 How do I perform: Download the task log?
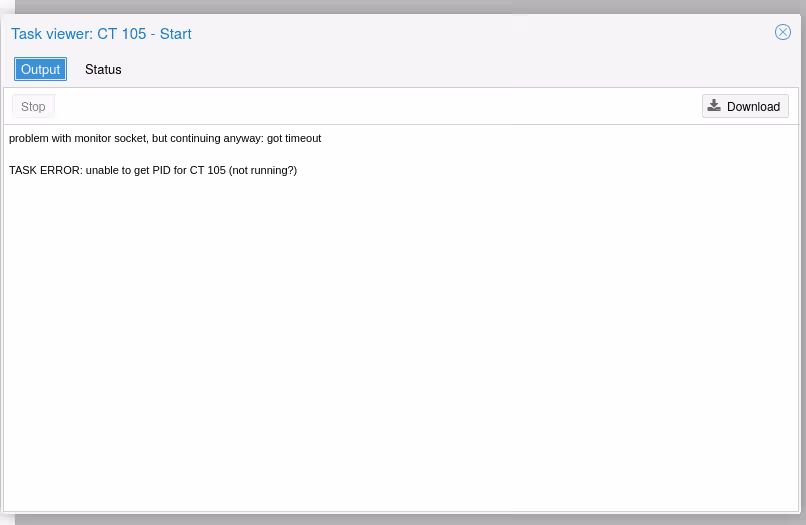point(745,106)
